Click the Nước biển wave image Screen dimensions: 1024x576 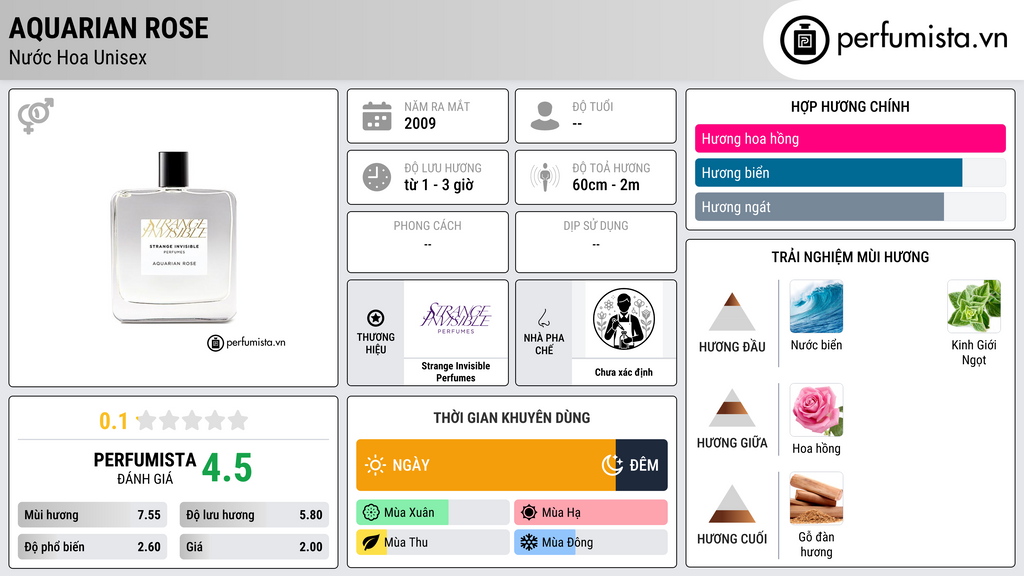coord(816,306)
